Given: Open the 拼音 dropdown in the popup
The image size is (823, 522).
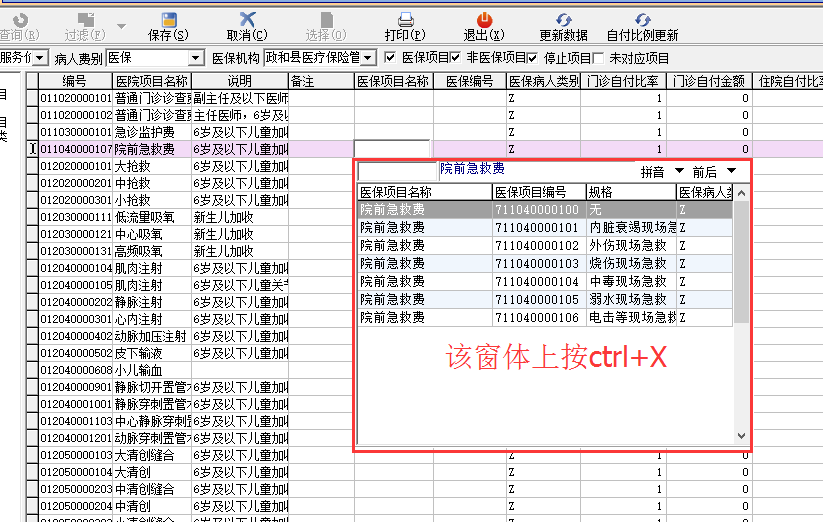Looking at the screenshot, I should 679,171.
